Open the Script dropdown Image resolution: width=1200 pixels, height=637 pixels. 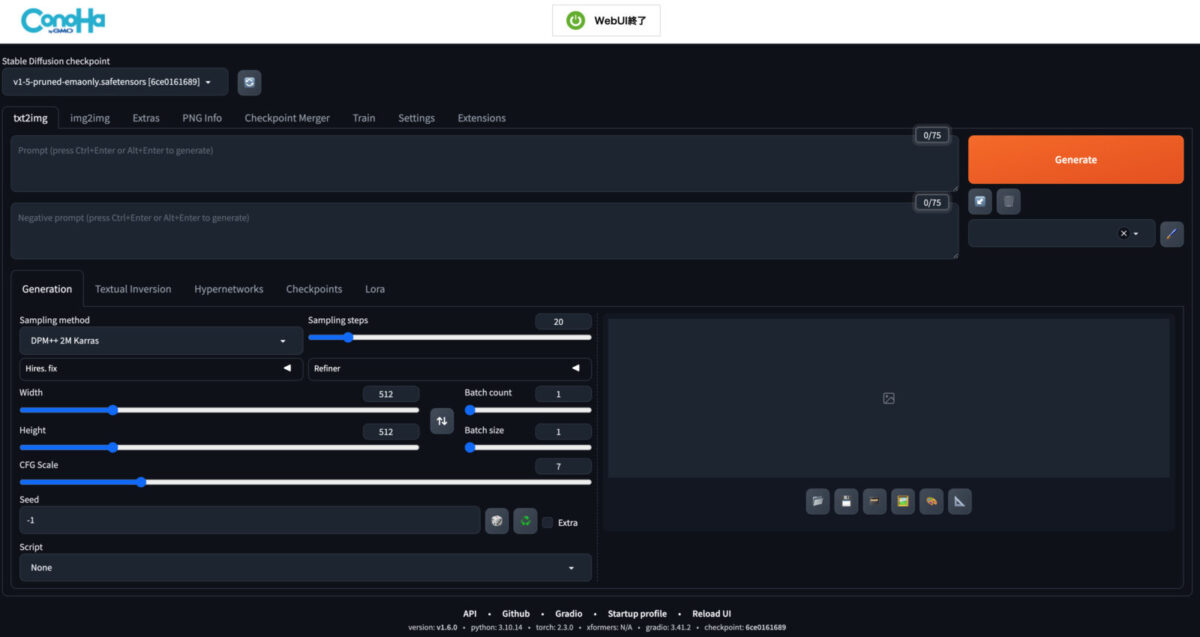(x=304, y=568)
